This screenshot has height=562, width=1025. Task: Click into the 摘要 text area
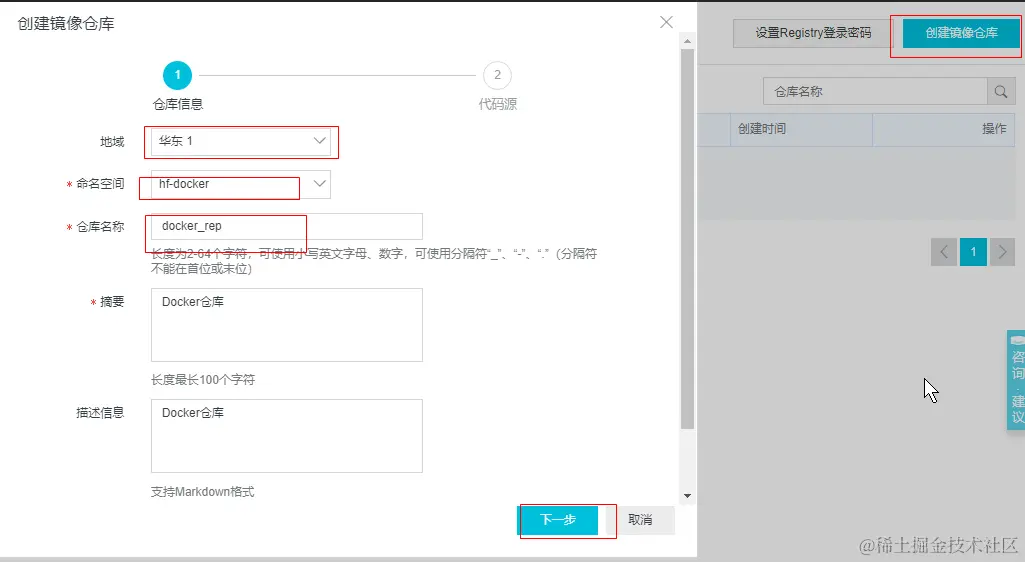pos(286,325)
